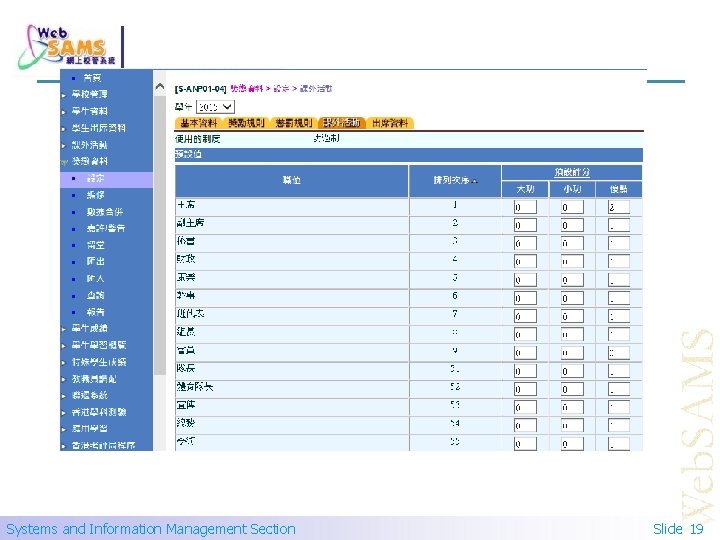Click the 職位 column header
This screenshot has height=540, width=720.
[292, 180]
